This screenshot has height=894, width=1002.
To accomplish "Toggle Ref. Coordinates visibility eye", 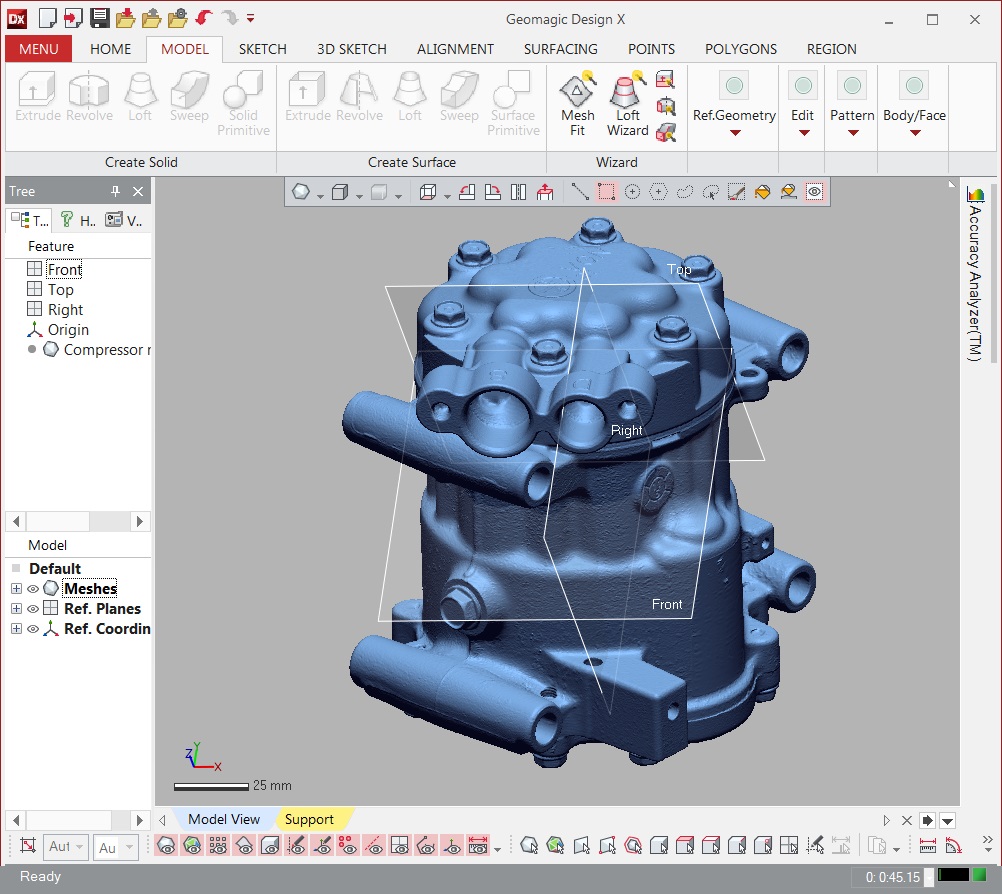I will point(33,629).
